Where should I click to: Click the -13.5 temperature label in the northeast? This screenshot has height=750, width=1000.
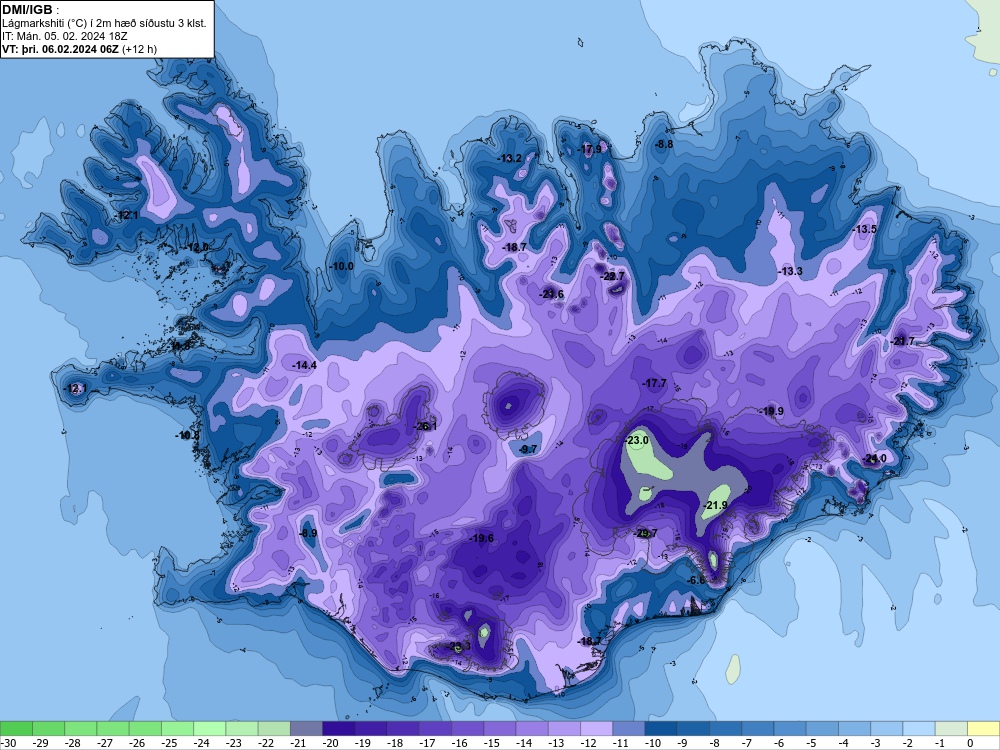pyautogui.click(x=865, y=229)
